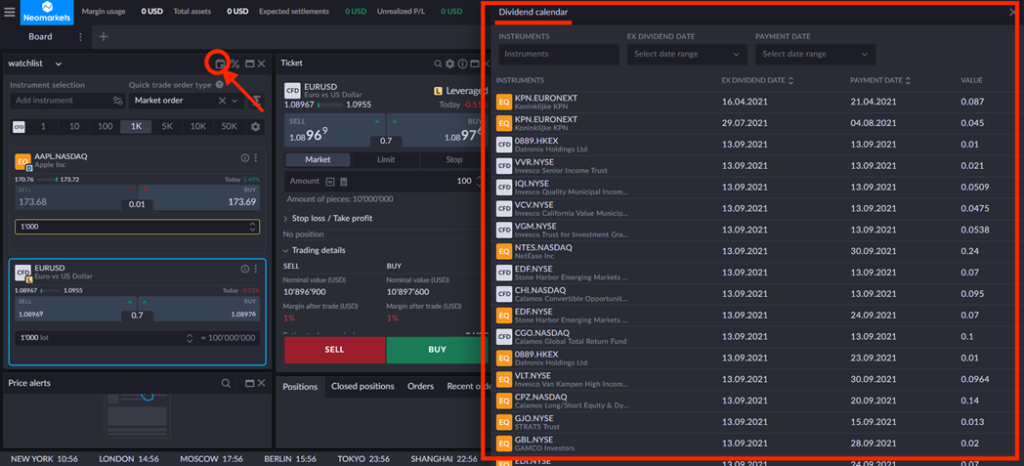Viewport: 1024px width, 466px height.
Task: Click the search icon in Price alerts panel
Action: tap(226, 383)
